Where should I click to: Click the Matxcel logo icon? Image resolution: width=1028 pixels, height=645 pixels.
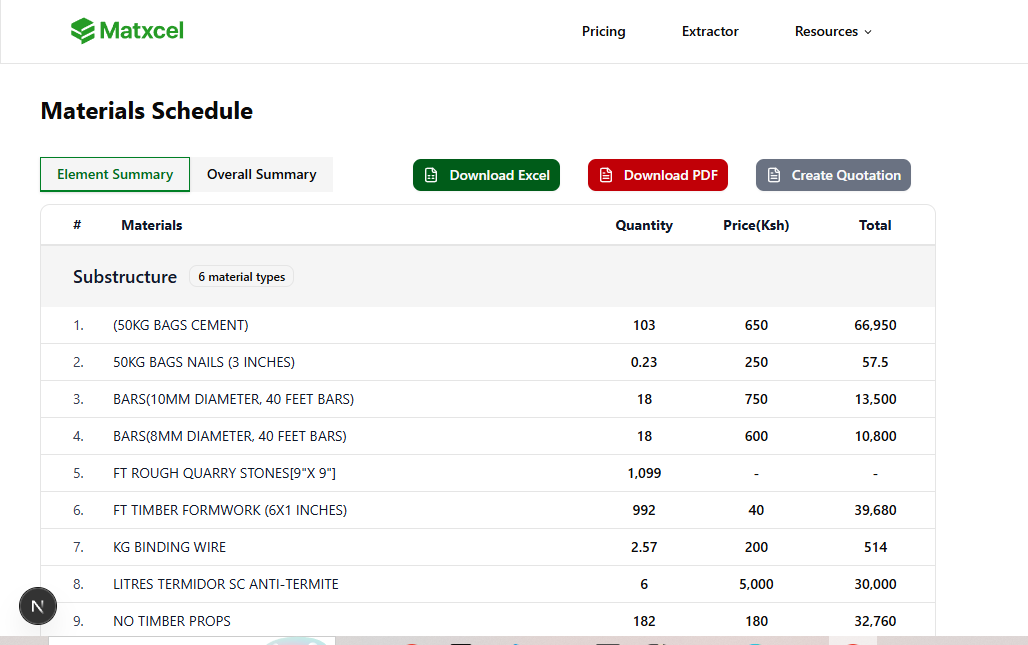[81, 31]
